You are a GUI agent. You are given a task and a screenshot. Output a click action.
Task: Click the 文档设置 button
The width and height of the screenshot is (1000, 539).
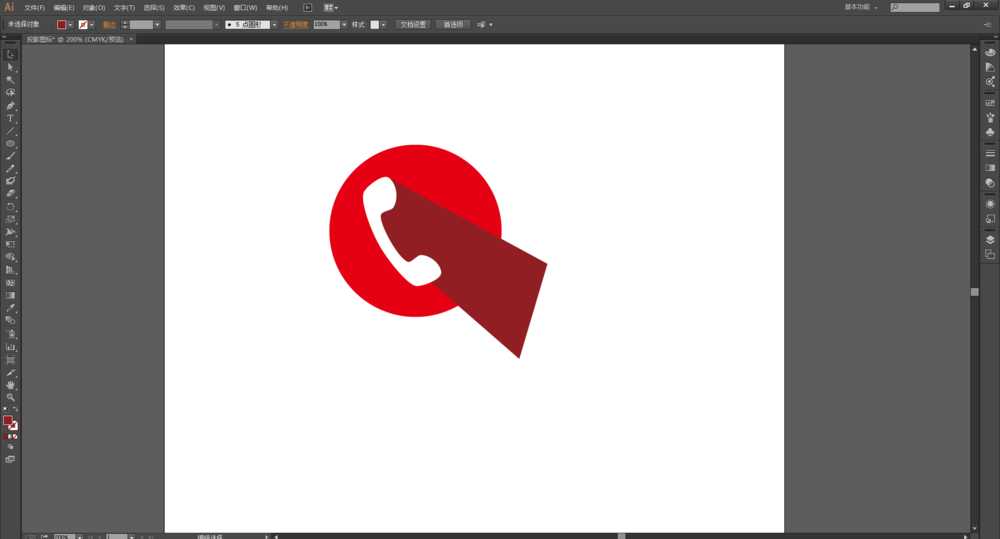[x=413, y=24]
